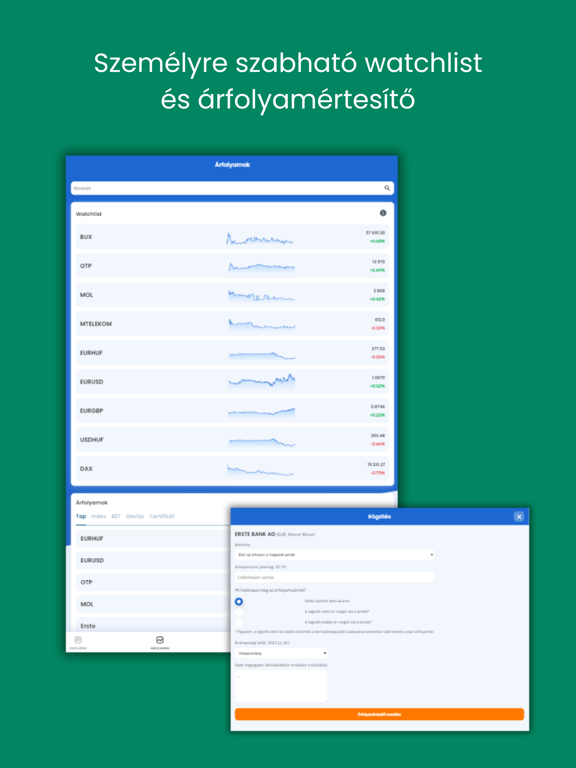The height and width of the screenshot is (768, 576).
Task: Open the BUX watchlist row
Action: (232, 237)
